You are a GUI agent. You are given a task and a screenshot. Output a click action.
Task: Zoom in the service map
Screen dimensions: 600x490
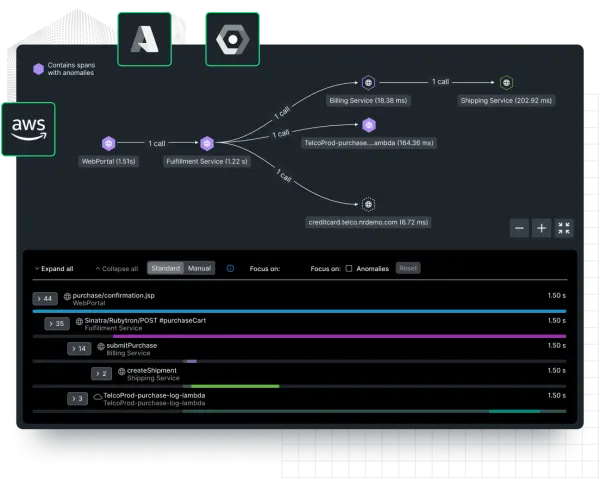(541, 228)
